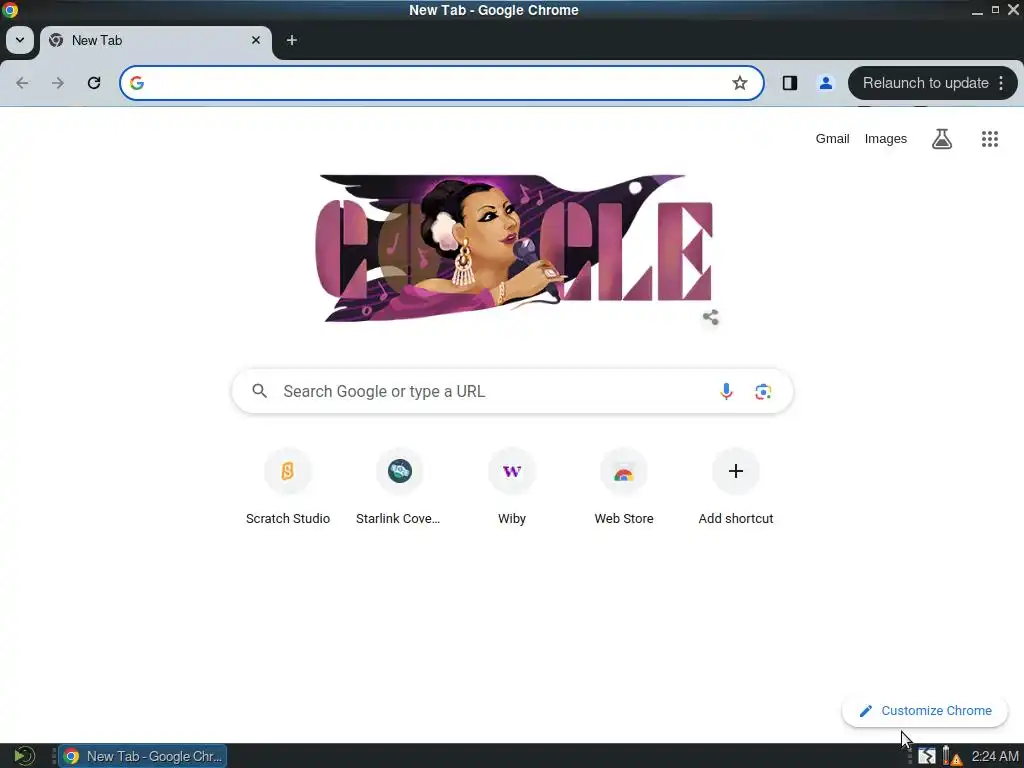This screenshot has width=1024, height=768.
Task: Open the Wiby shortcut
Action: 512,488
